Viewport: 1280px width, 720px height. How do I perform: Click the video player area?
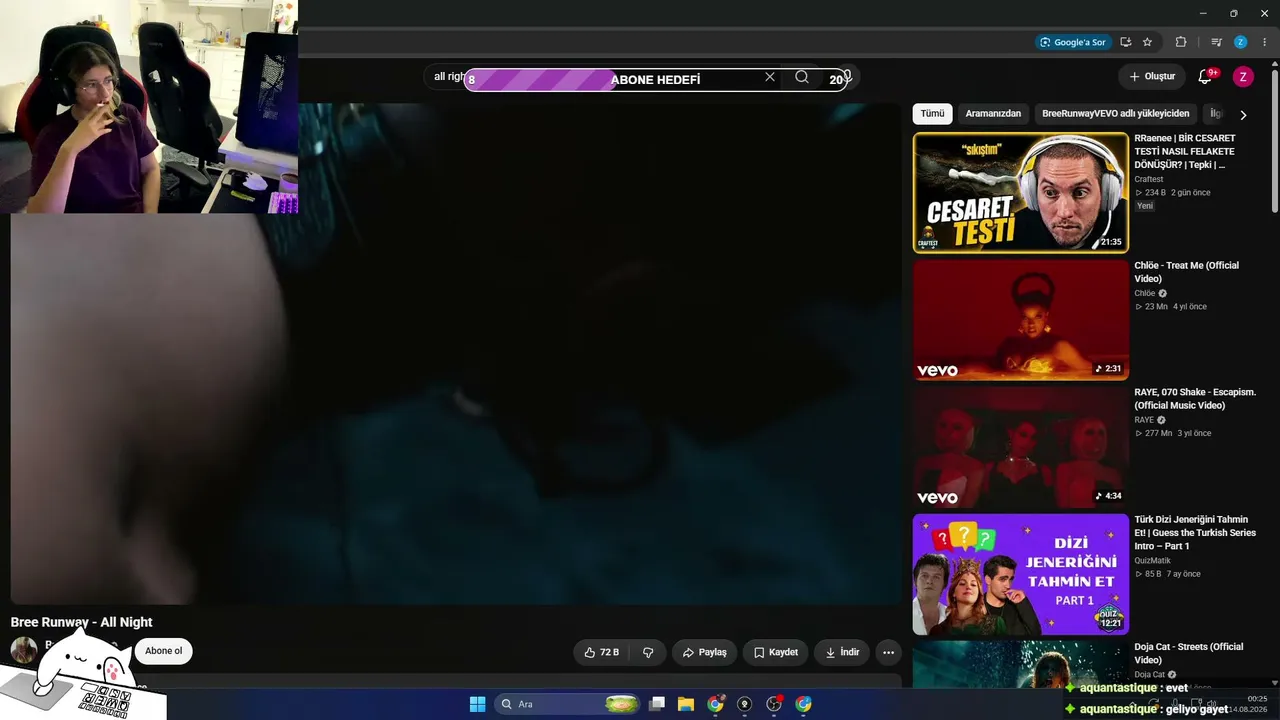tap(456, 354)
